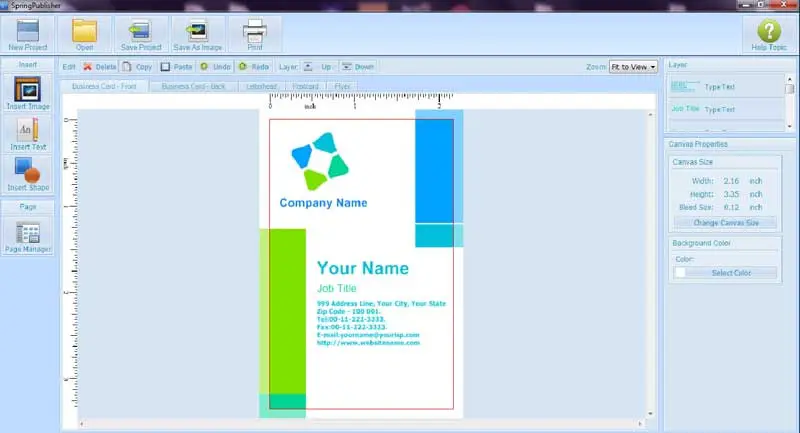This screenshot has height=433, width=800.
Task: Open the Page Manager
Action: 28,236
